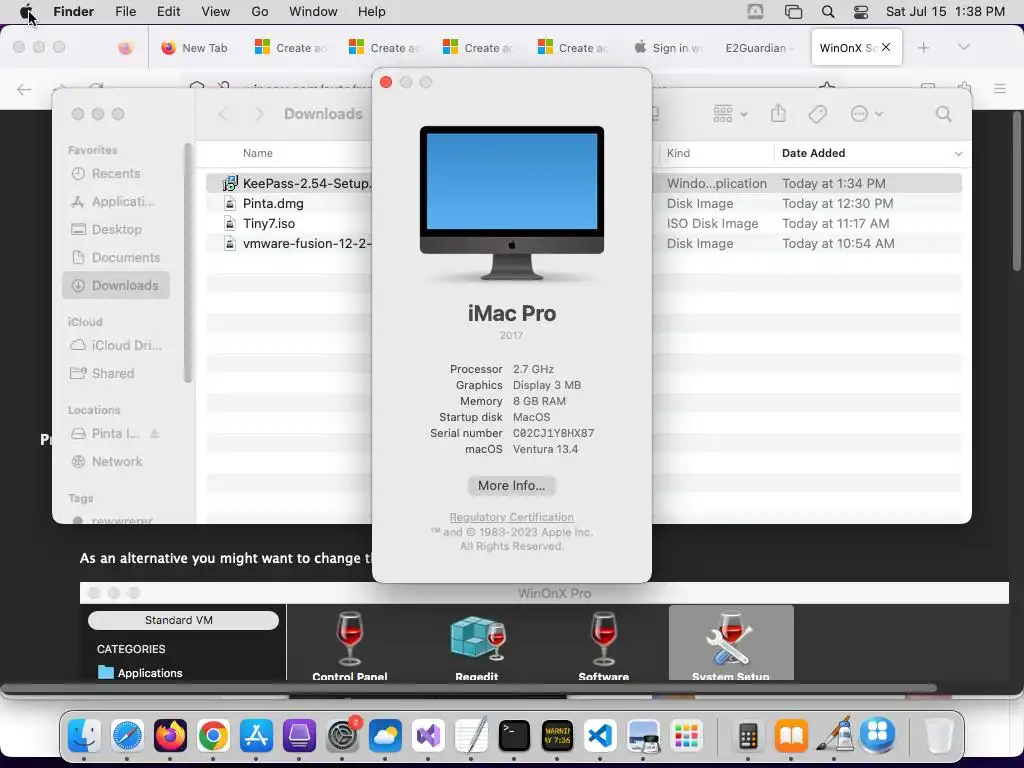Sort by the Kind column header
Viewport: 1024px width, 768px height.
(678, 153)
